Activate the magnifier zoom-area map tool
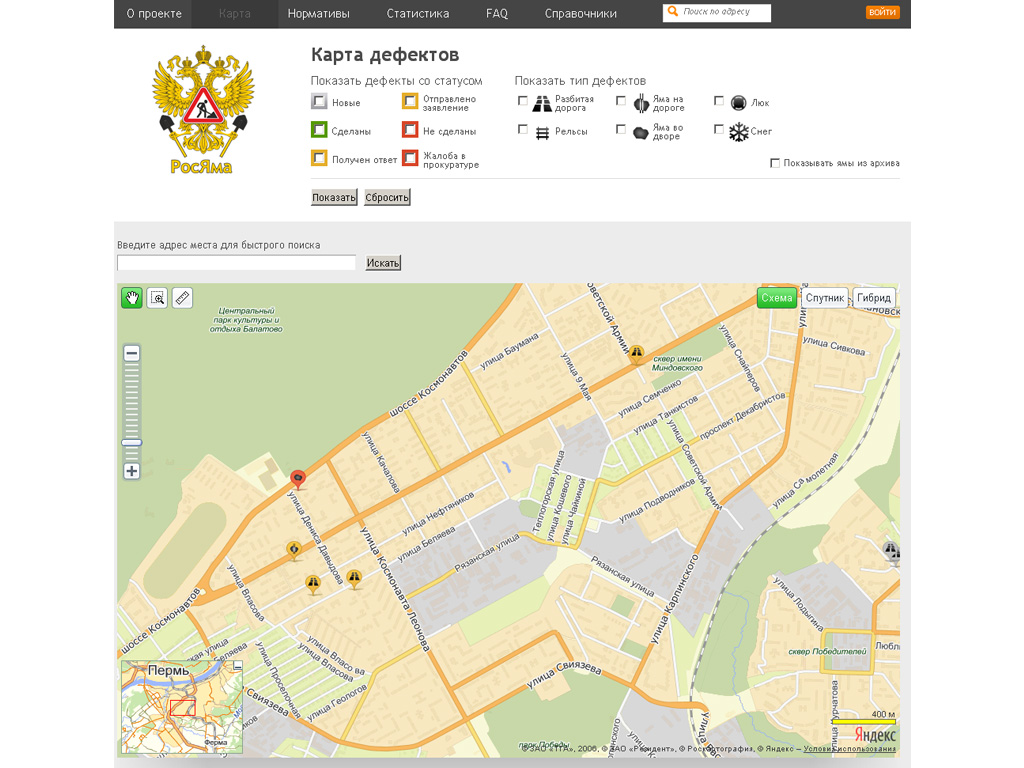The width and height of the screenshot is (1024, 768). [x=157, y=298]
